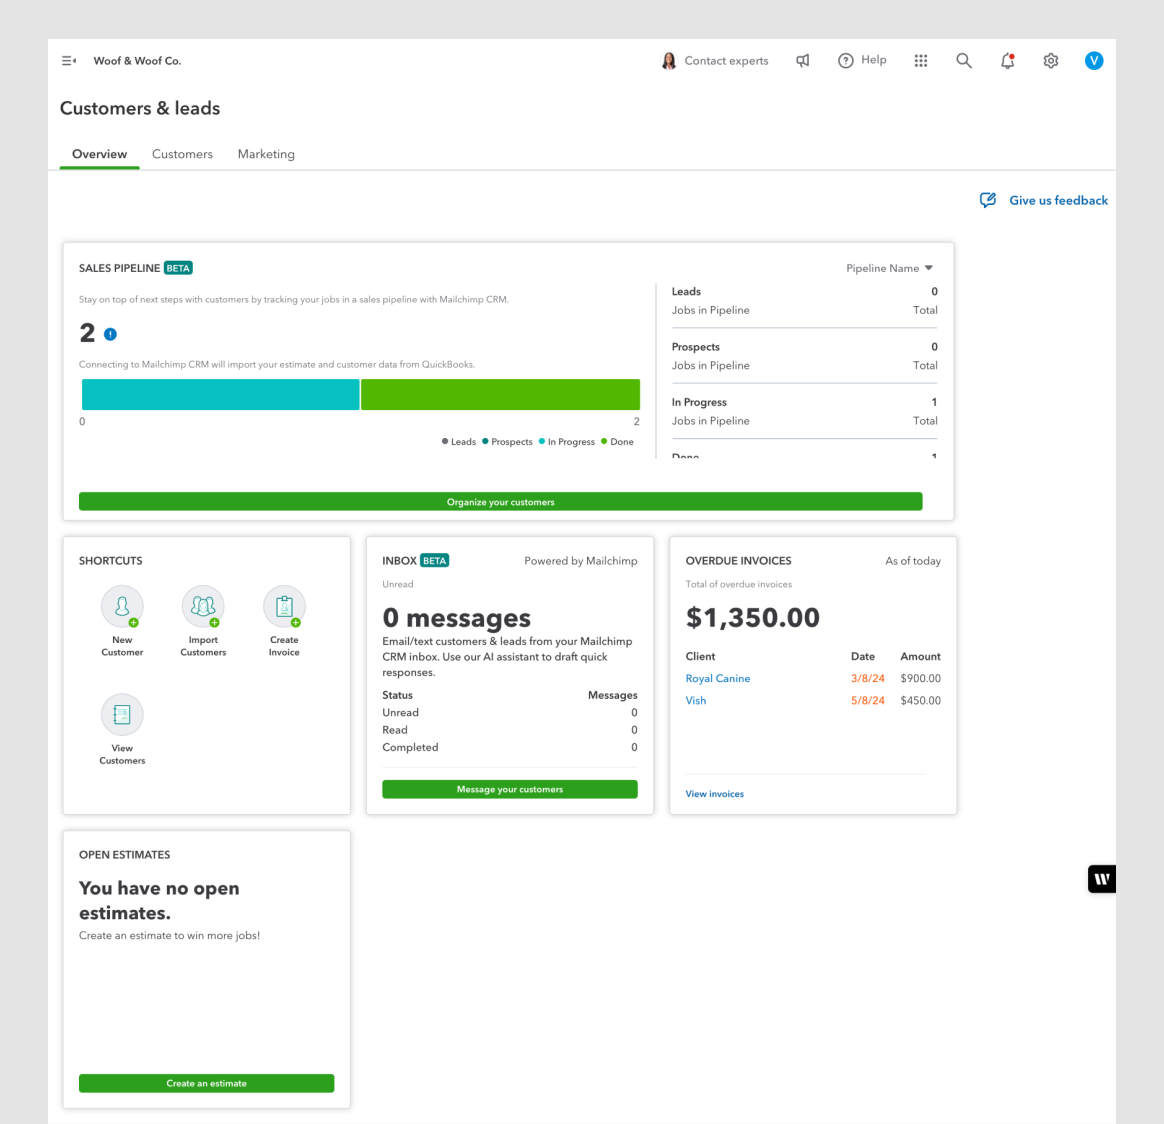Click the green Done segment of the pipeline bar
1164x1124 pixels.
point(500,394)
